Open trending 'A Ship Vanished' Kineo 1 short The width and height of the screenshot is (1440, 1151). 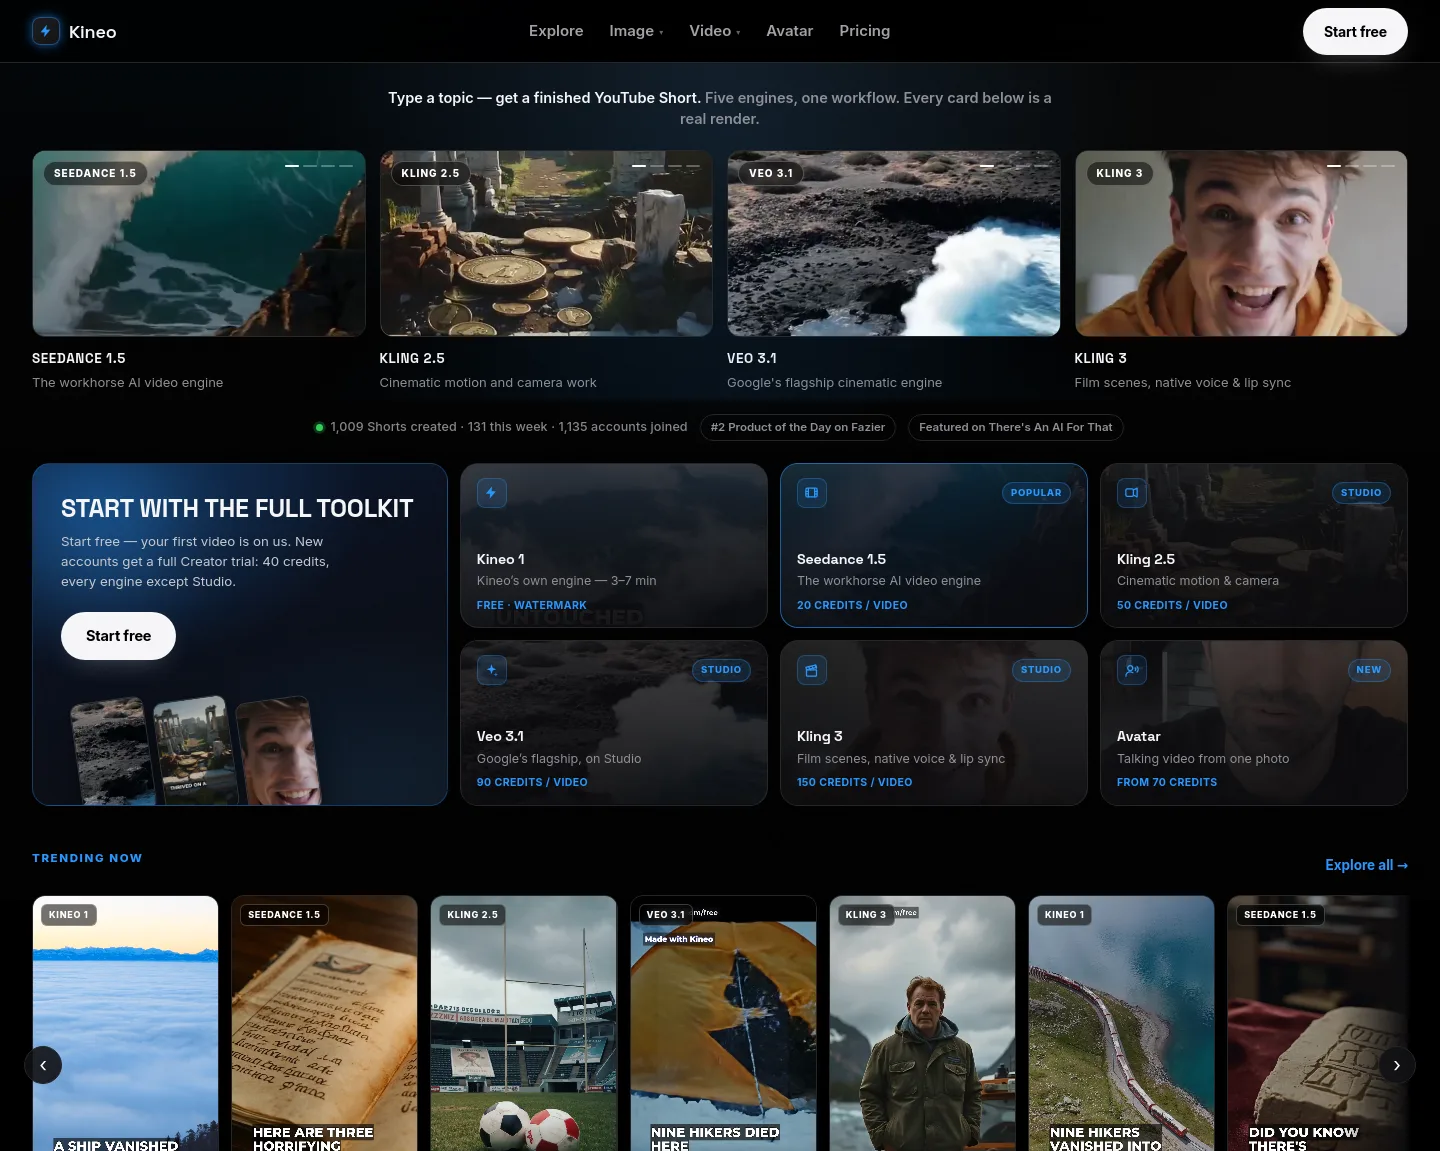coord(125,1023)
